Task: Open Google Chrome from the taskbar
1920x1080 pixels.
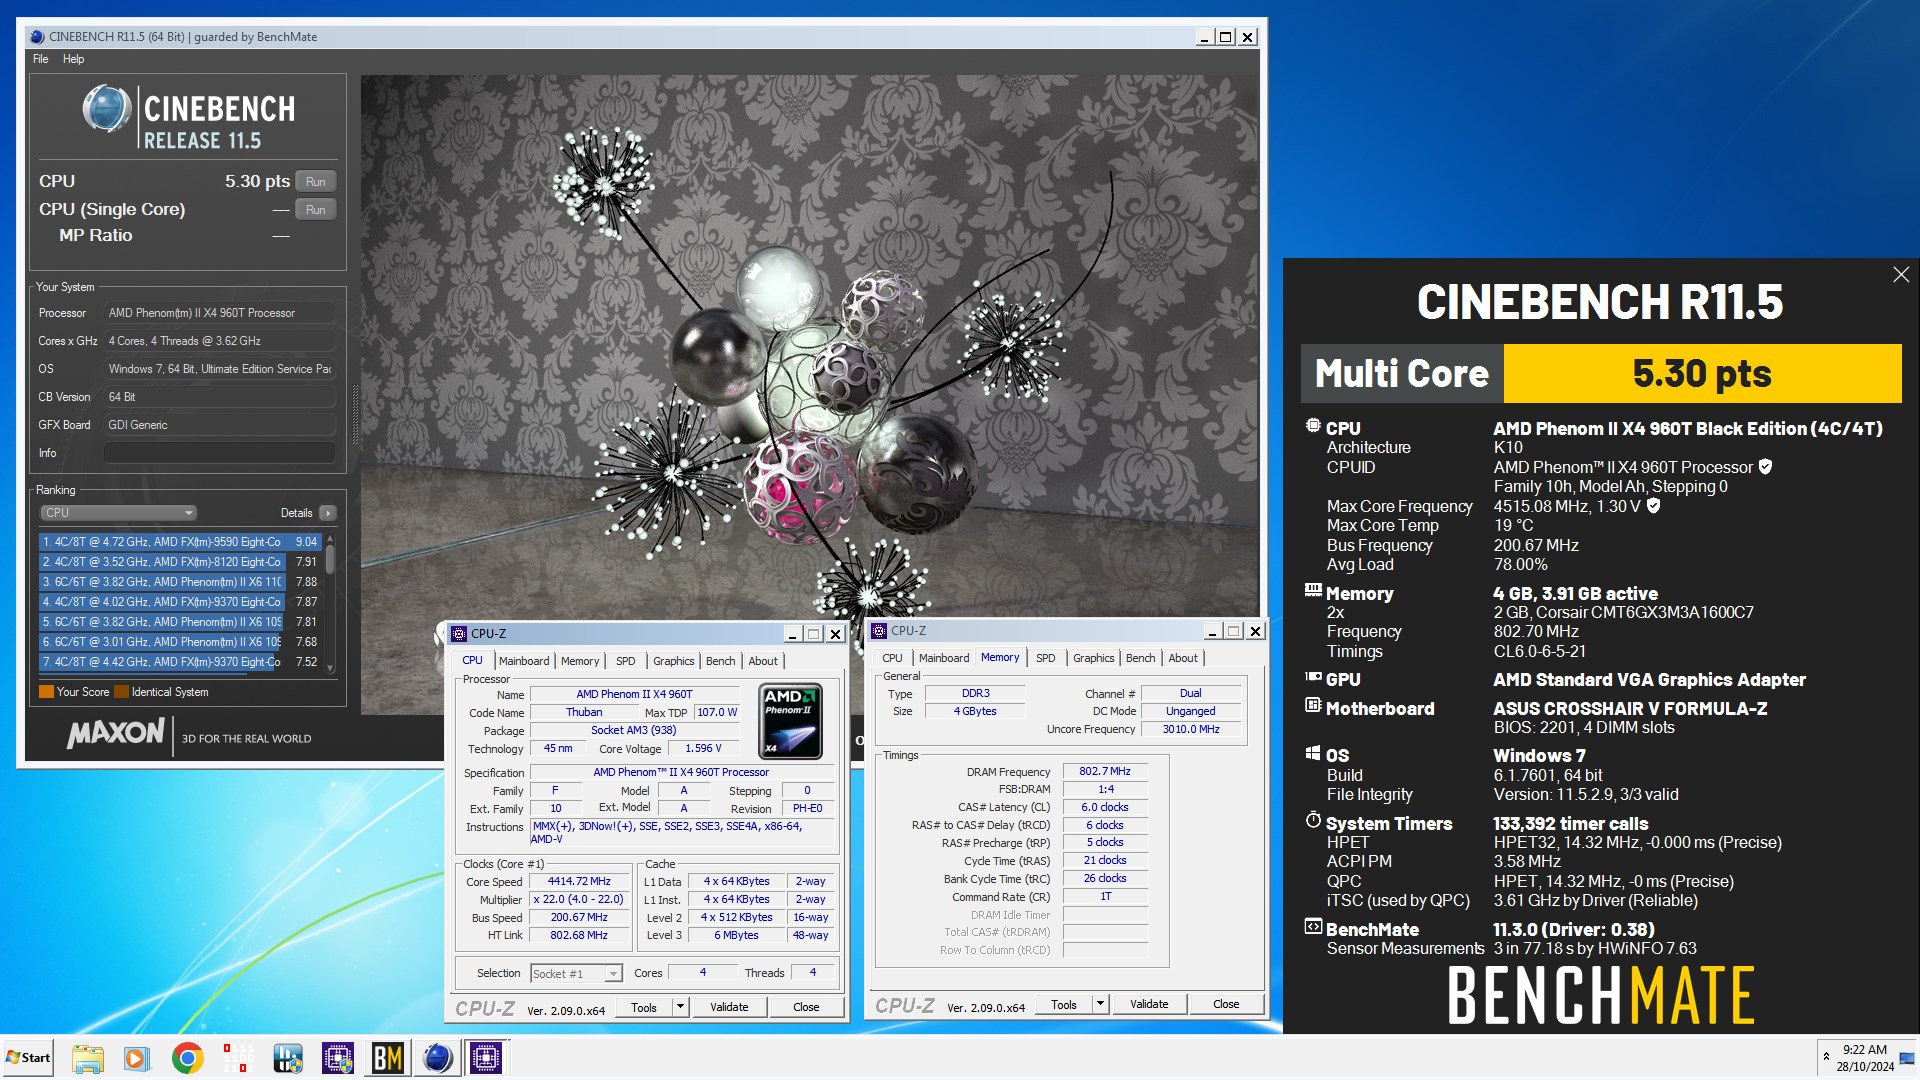Action: tap(187, 1058)
